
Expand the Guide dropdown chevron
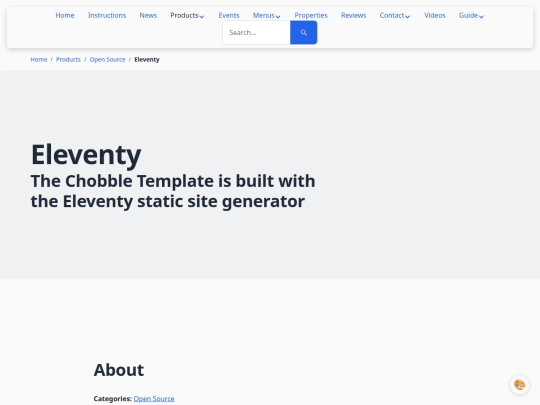click(481, 17)
